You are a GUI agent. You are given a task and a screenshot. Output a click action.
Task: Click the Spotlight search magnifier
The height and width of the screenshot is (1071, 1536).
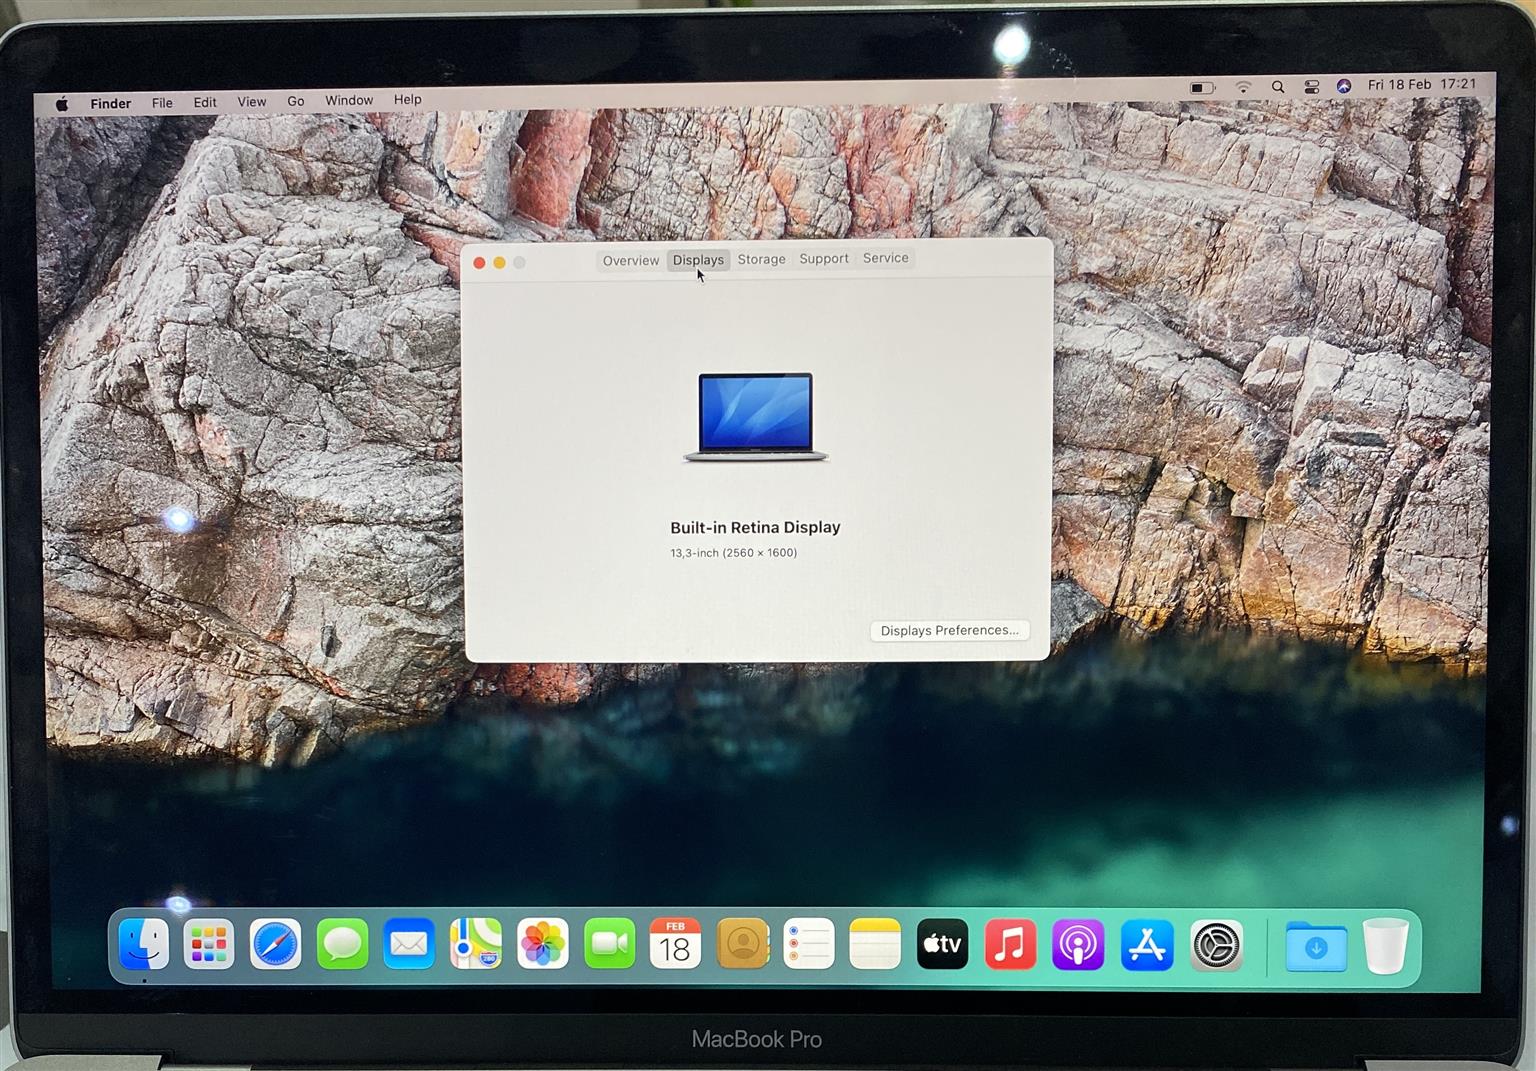1278,87
